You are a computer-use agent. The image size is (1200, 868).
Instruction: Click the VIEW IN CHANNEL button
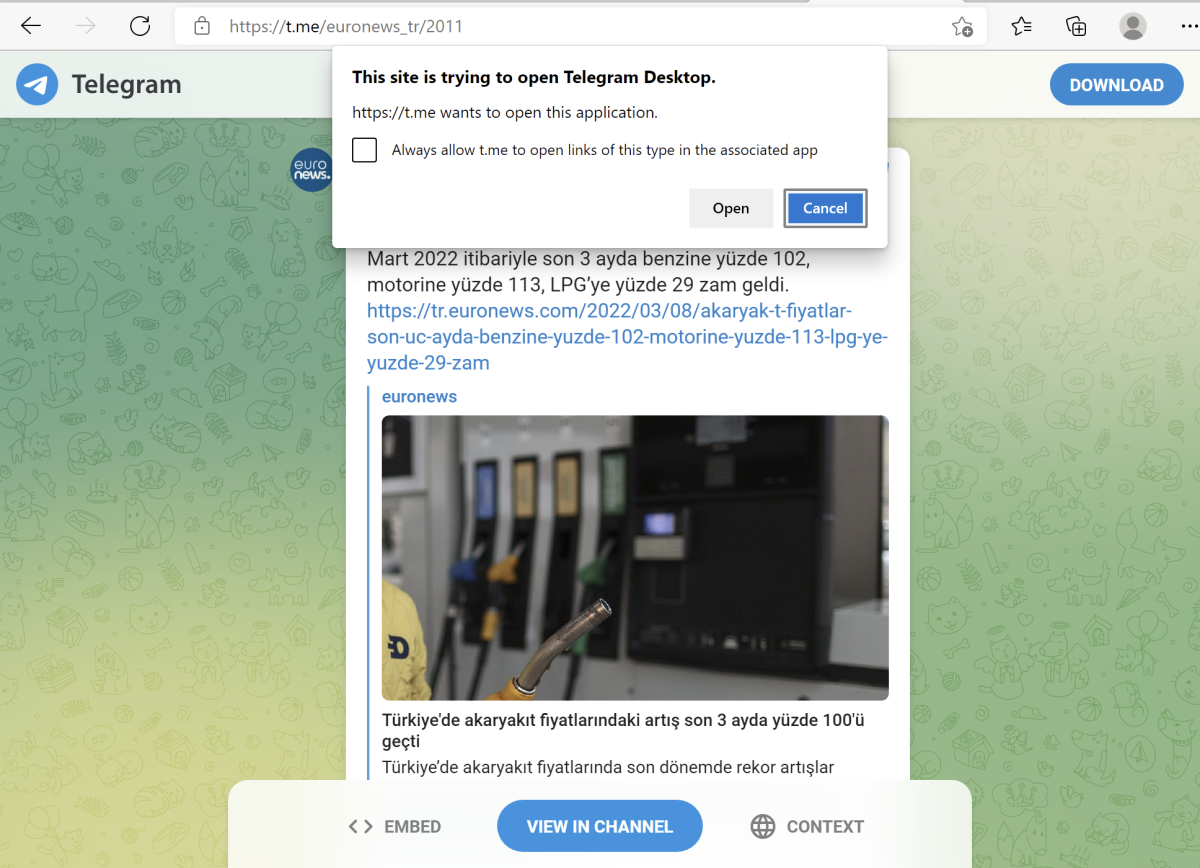[600, 826]
